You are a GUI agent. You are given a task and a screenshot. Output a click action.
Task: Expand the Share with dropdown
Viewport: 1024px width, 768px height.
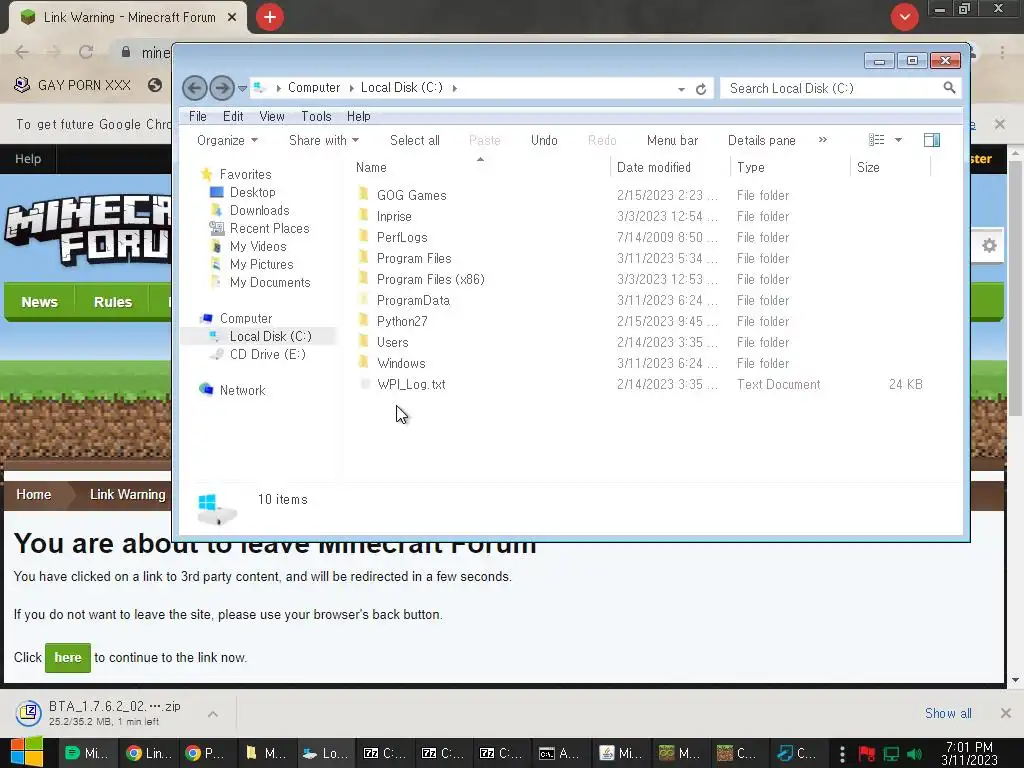pyautogui.click(x=324, y=140)
